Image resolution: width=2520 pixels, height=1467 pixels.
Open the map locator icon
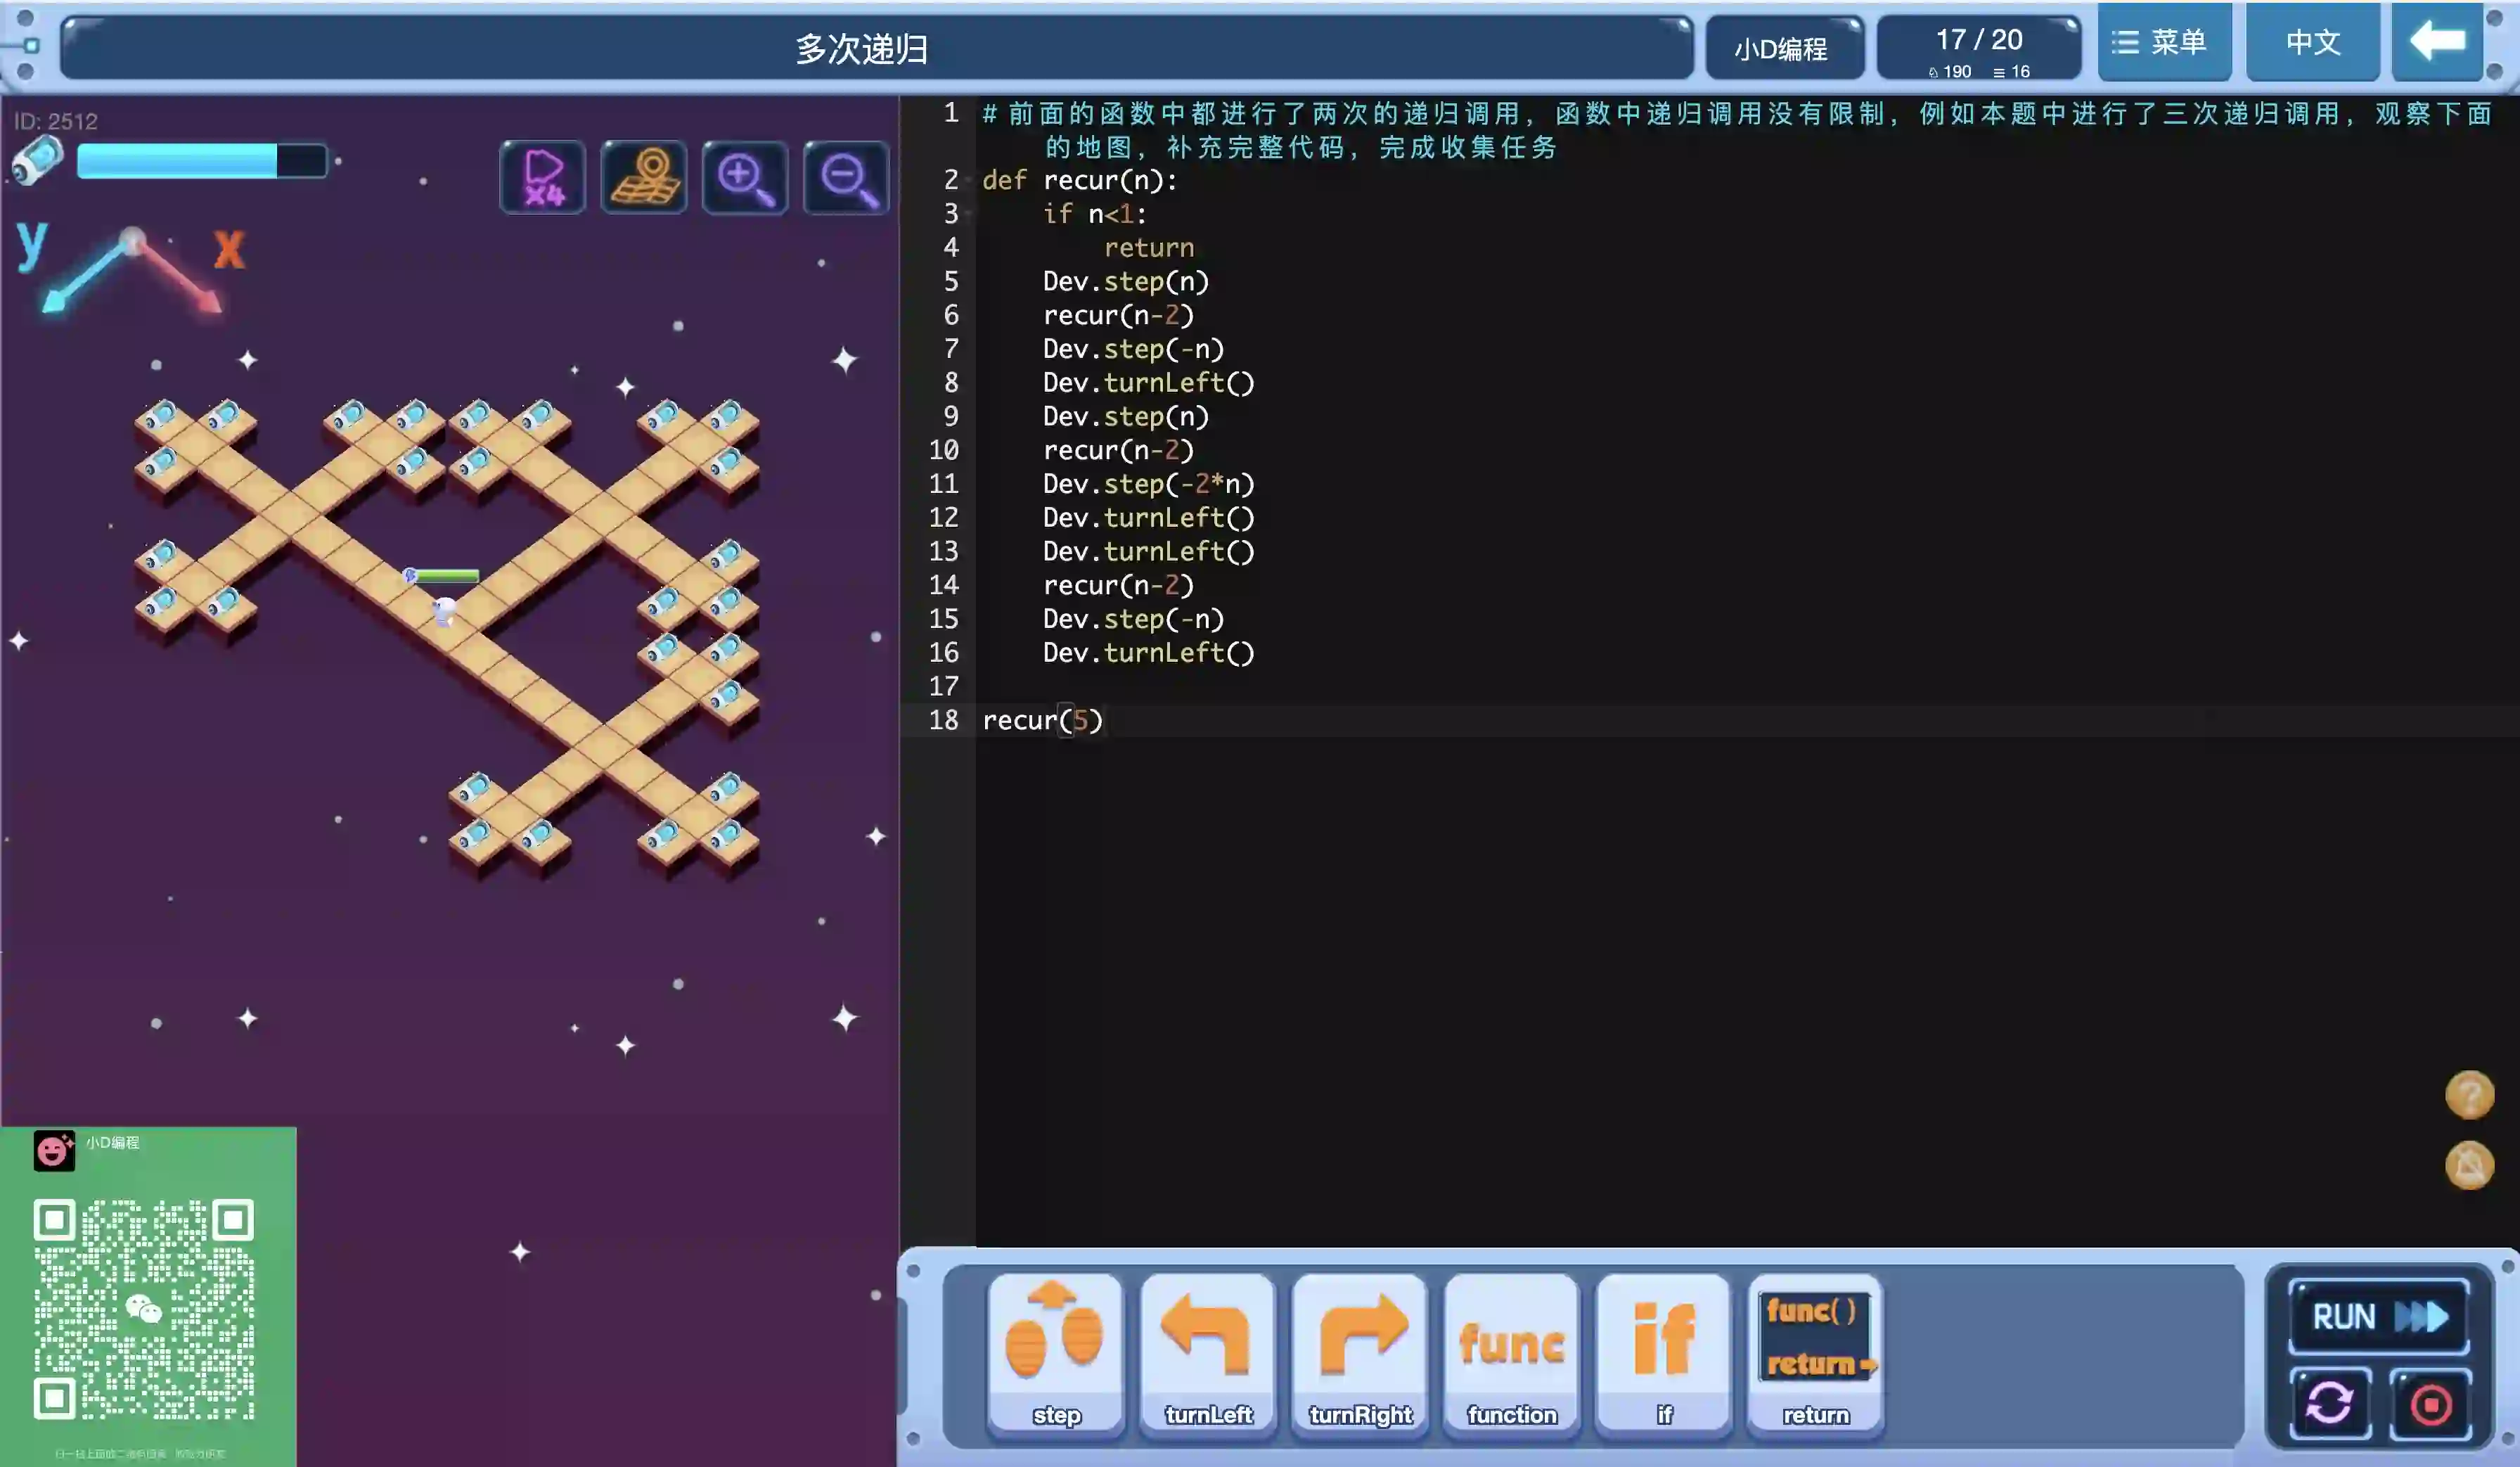(644, 178)
